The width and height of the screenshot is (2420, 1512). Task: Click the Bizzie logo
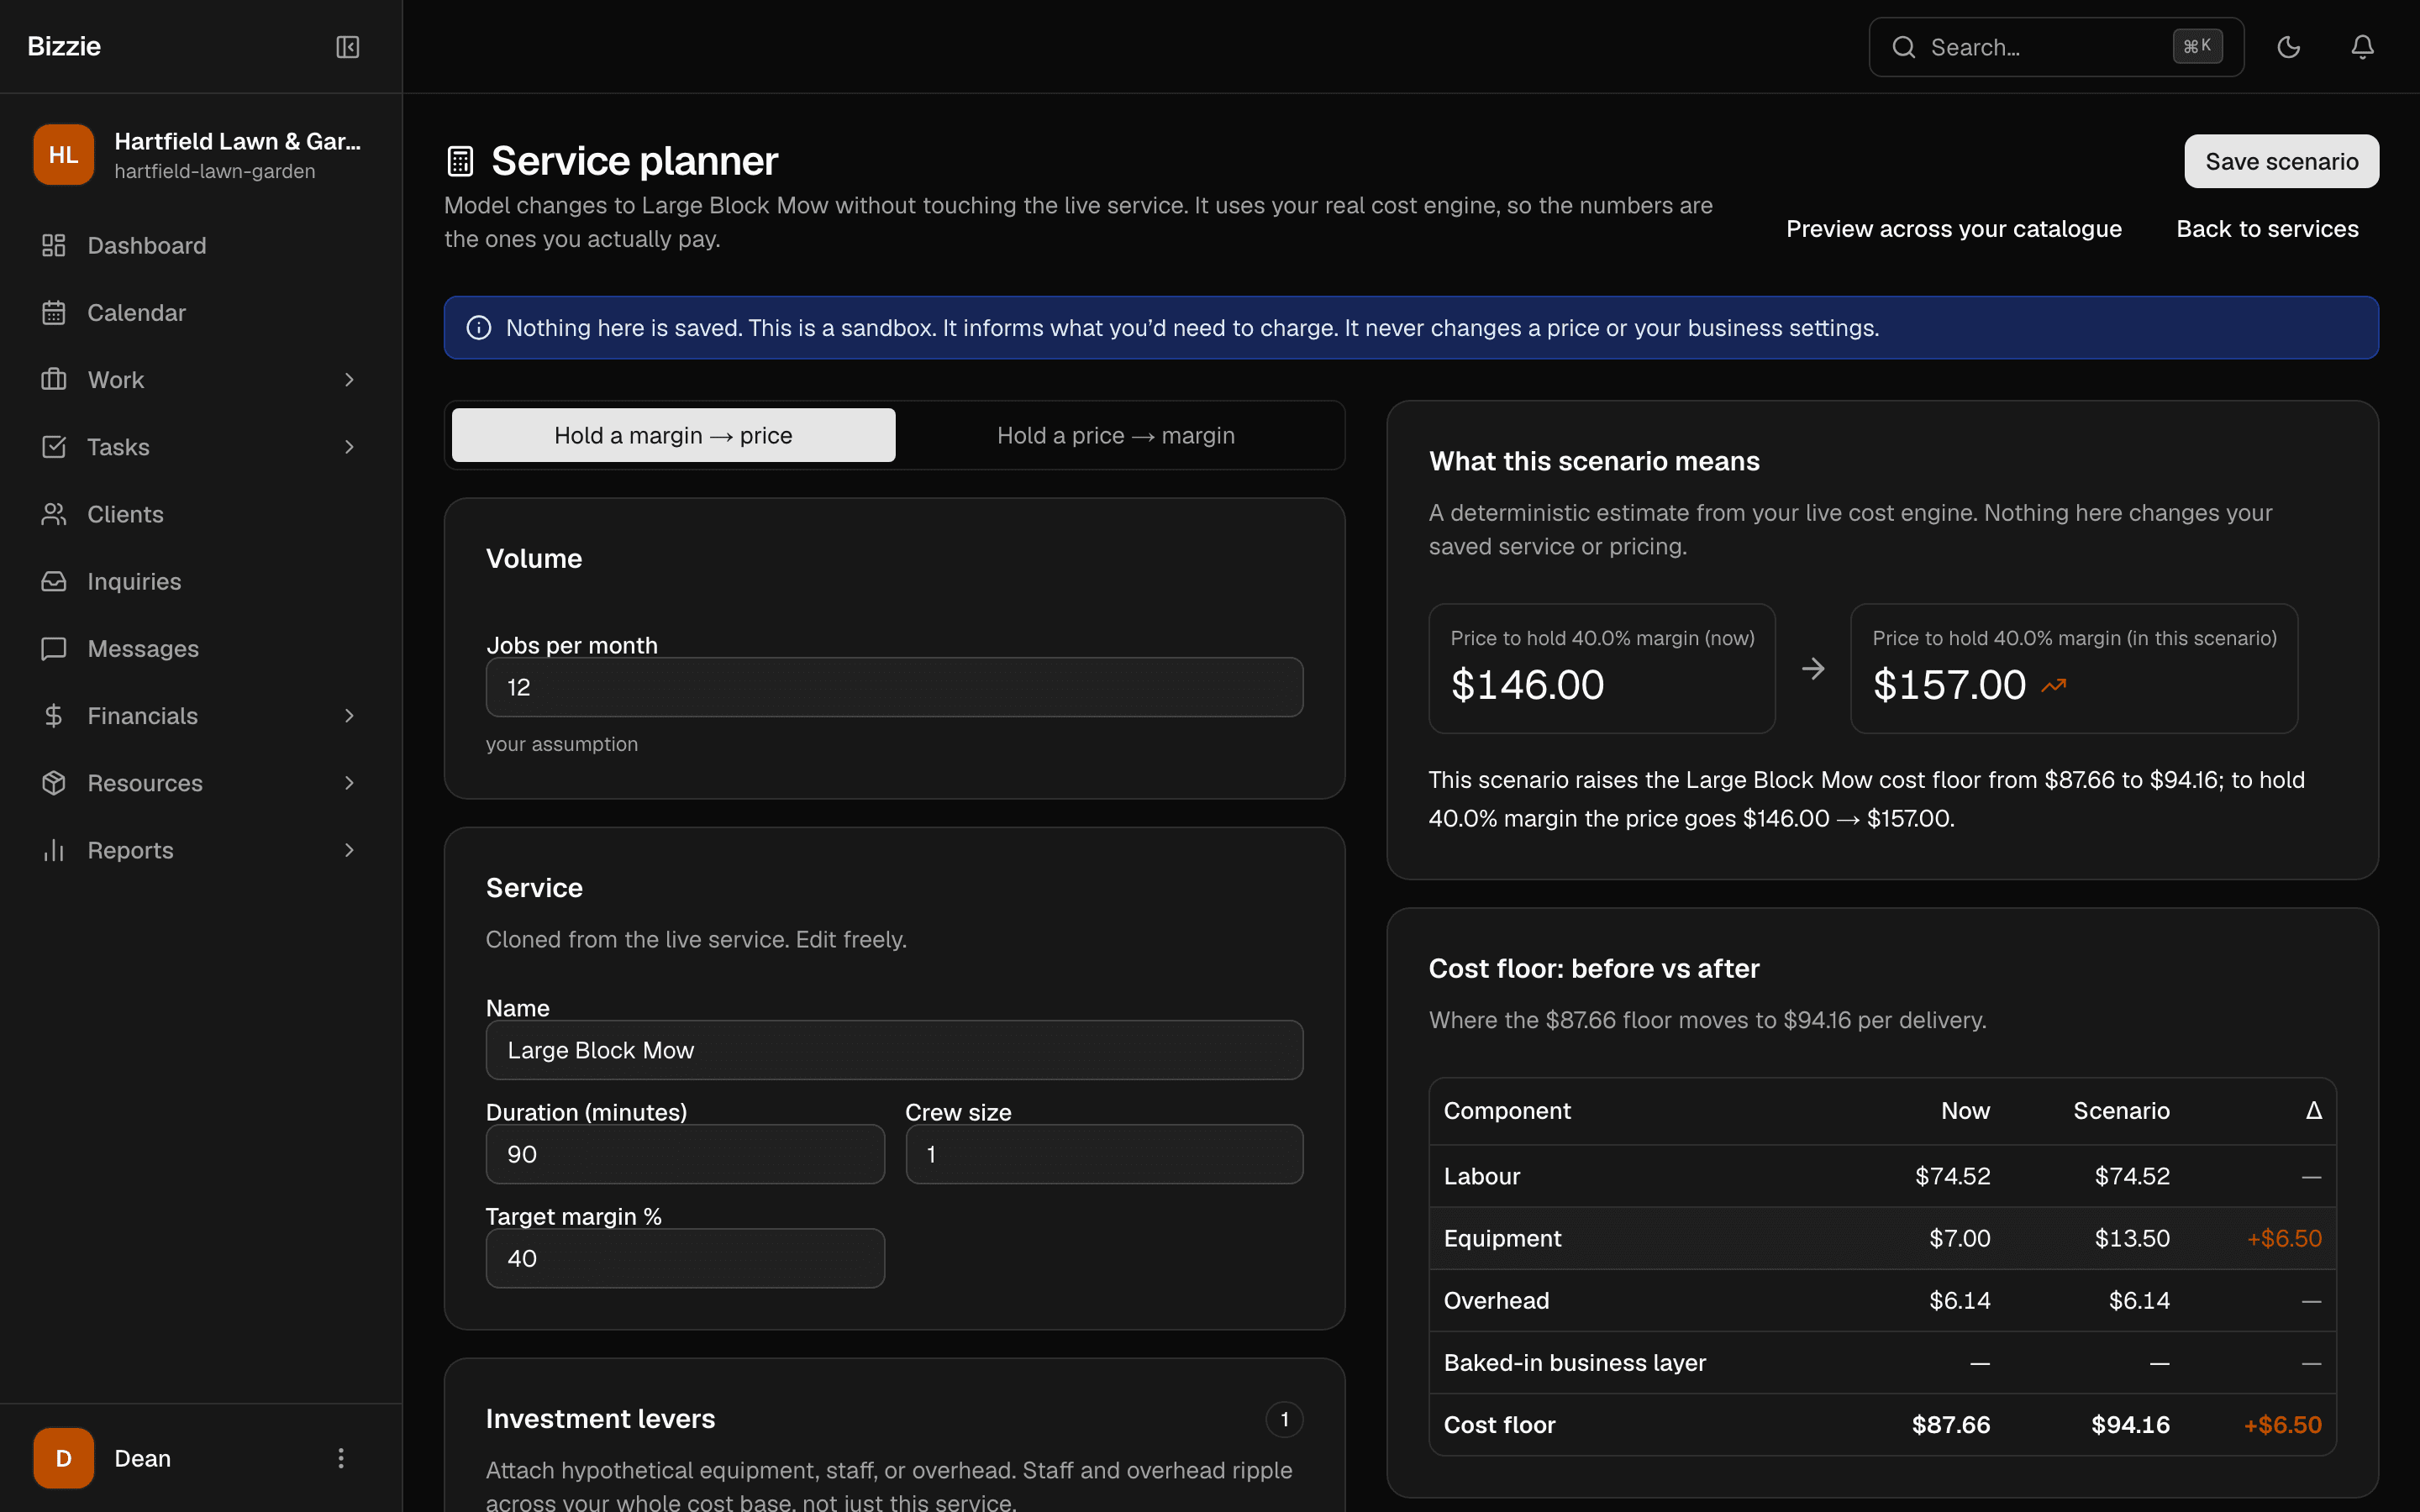pyautogui.click(x=64, y=46)
